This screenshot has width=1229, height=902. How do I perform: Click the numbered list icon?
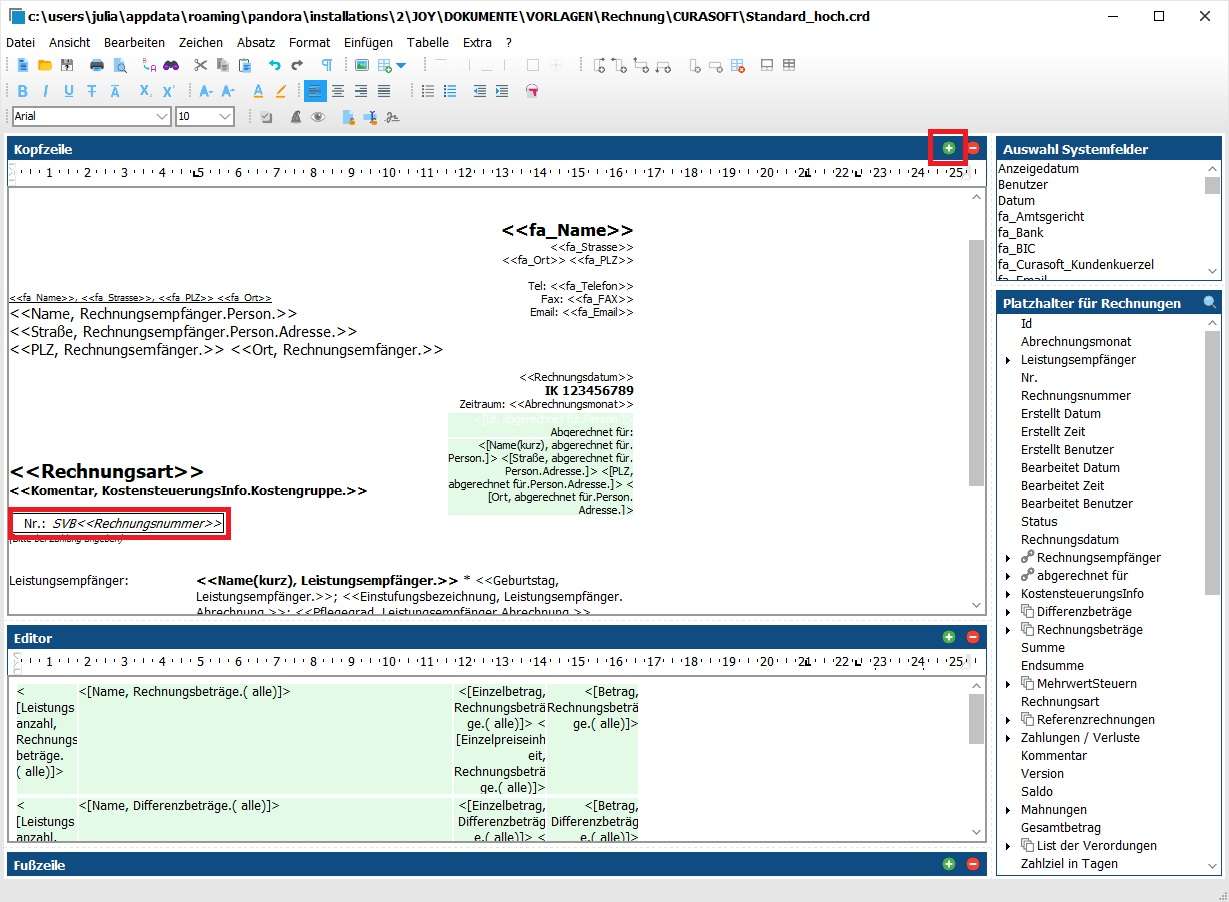coord(450,91)
